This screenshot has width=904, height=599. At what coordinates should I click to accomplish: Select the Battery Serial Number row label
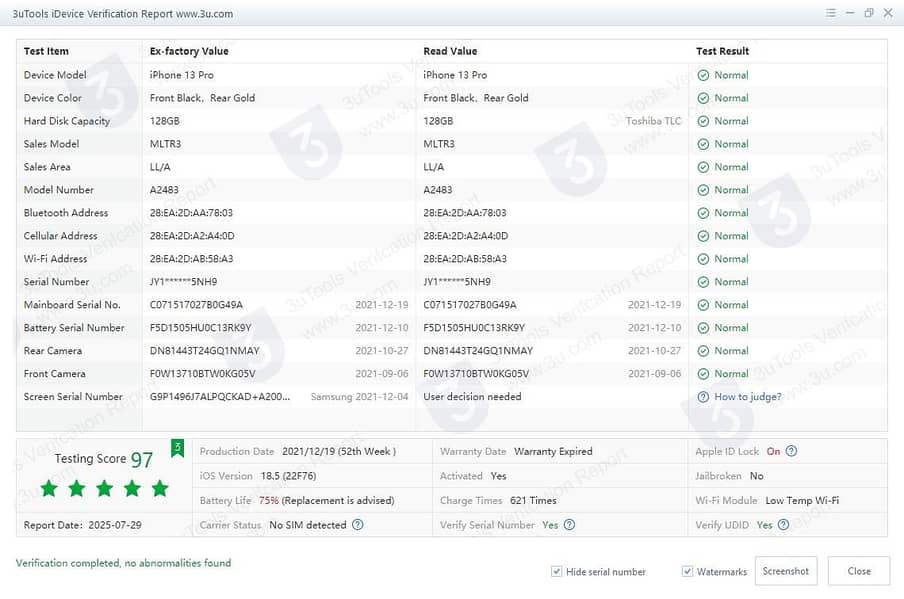pos(74,328)
